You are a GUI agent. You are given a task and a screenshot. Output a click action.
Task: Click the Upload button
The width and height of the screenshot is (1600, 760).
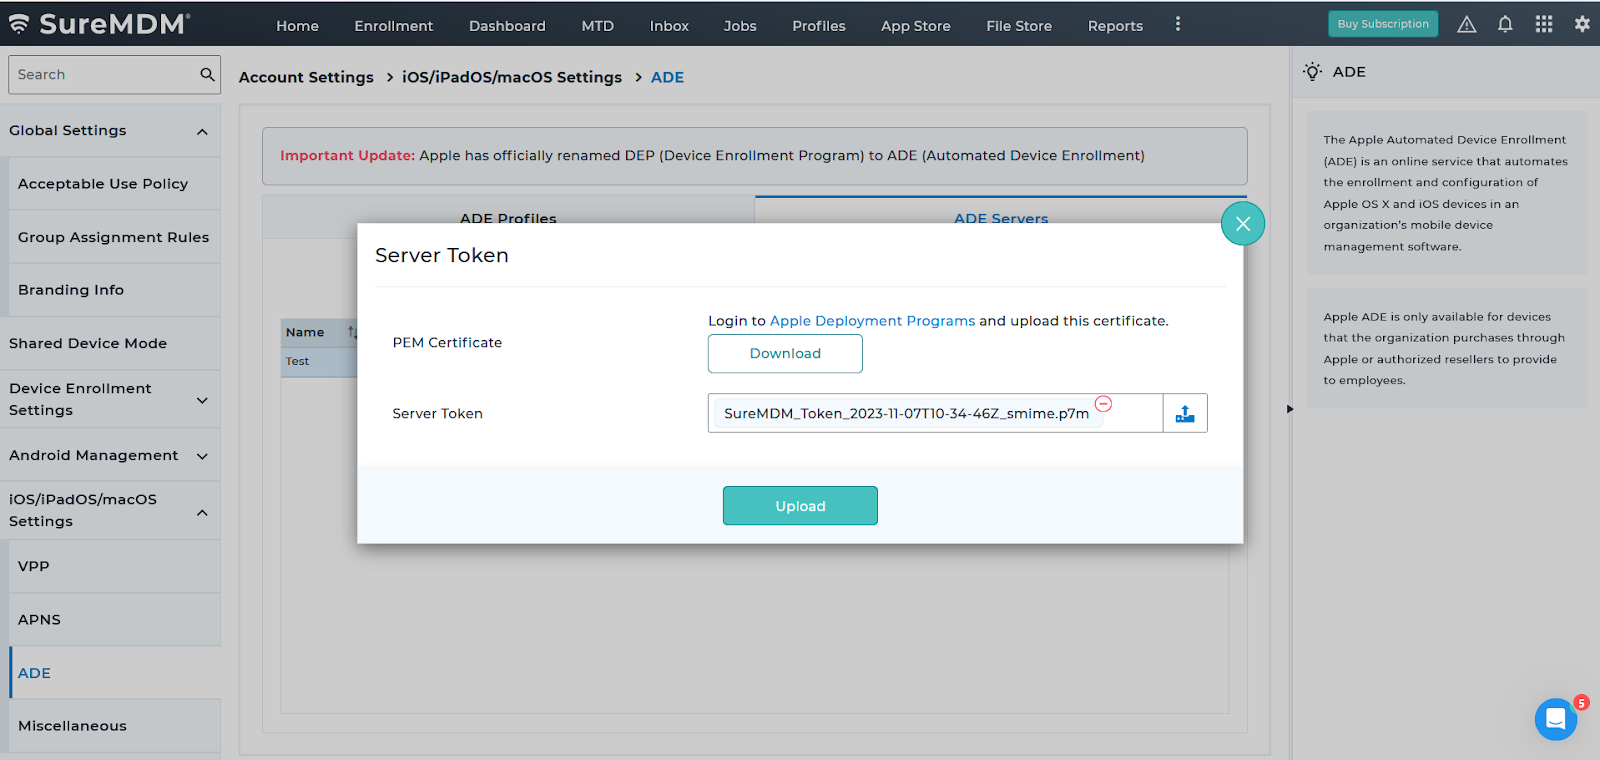[x=800, y=506]
